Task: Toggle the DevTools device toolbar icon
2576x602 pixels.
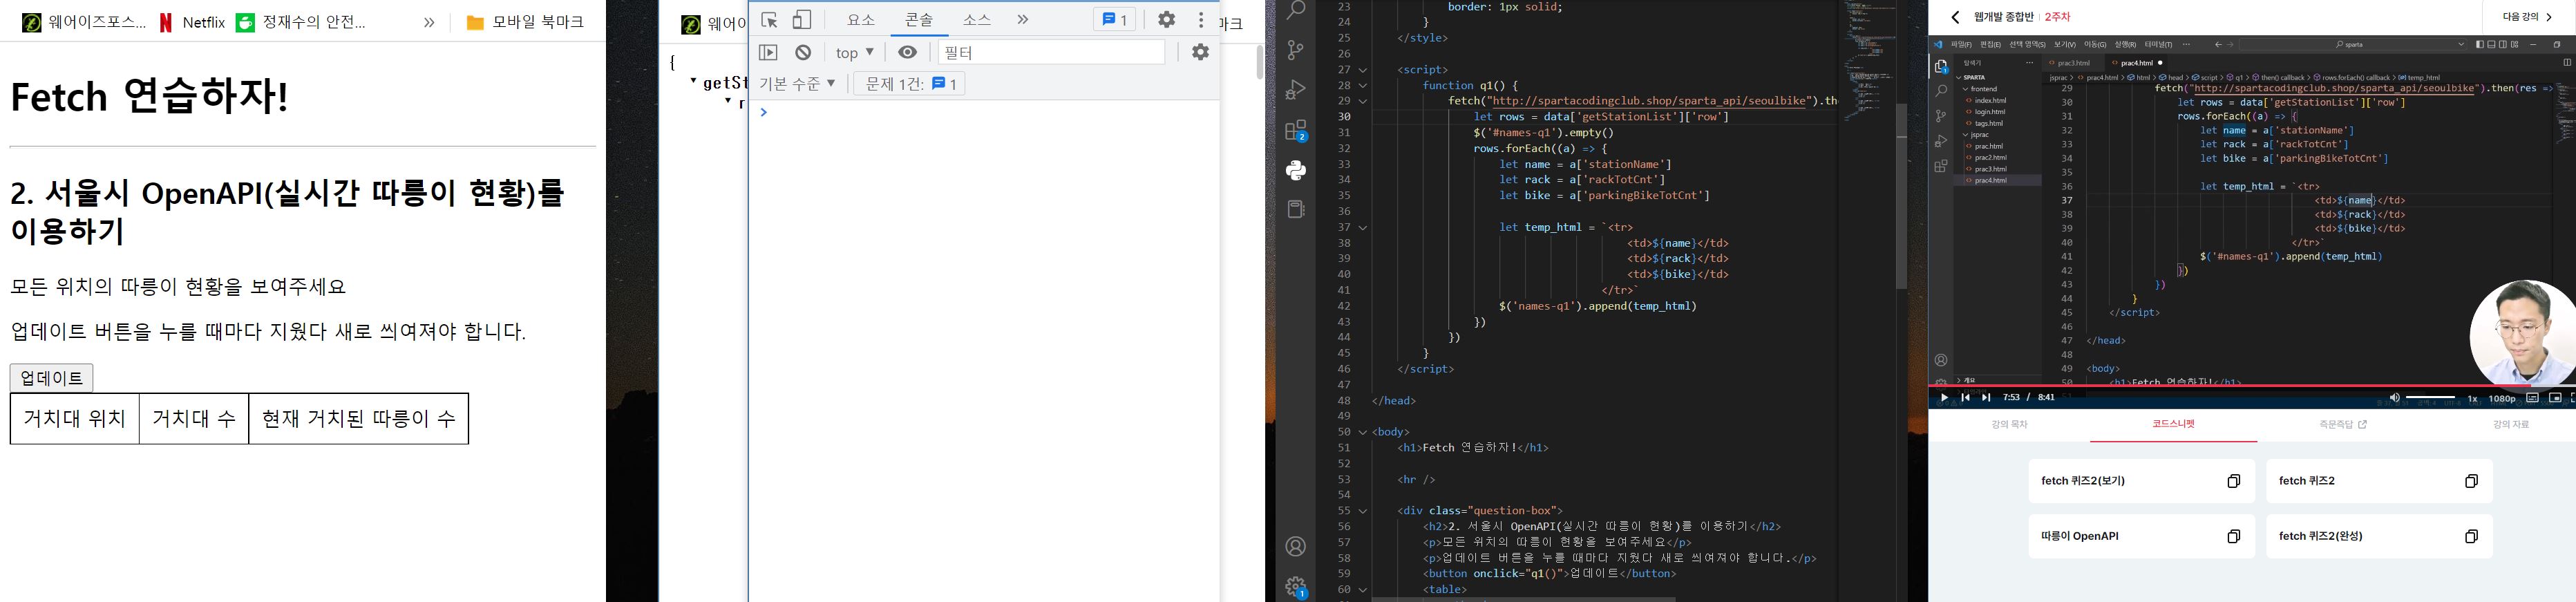Action: (x=802, y=20)
